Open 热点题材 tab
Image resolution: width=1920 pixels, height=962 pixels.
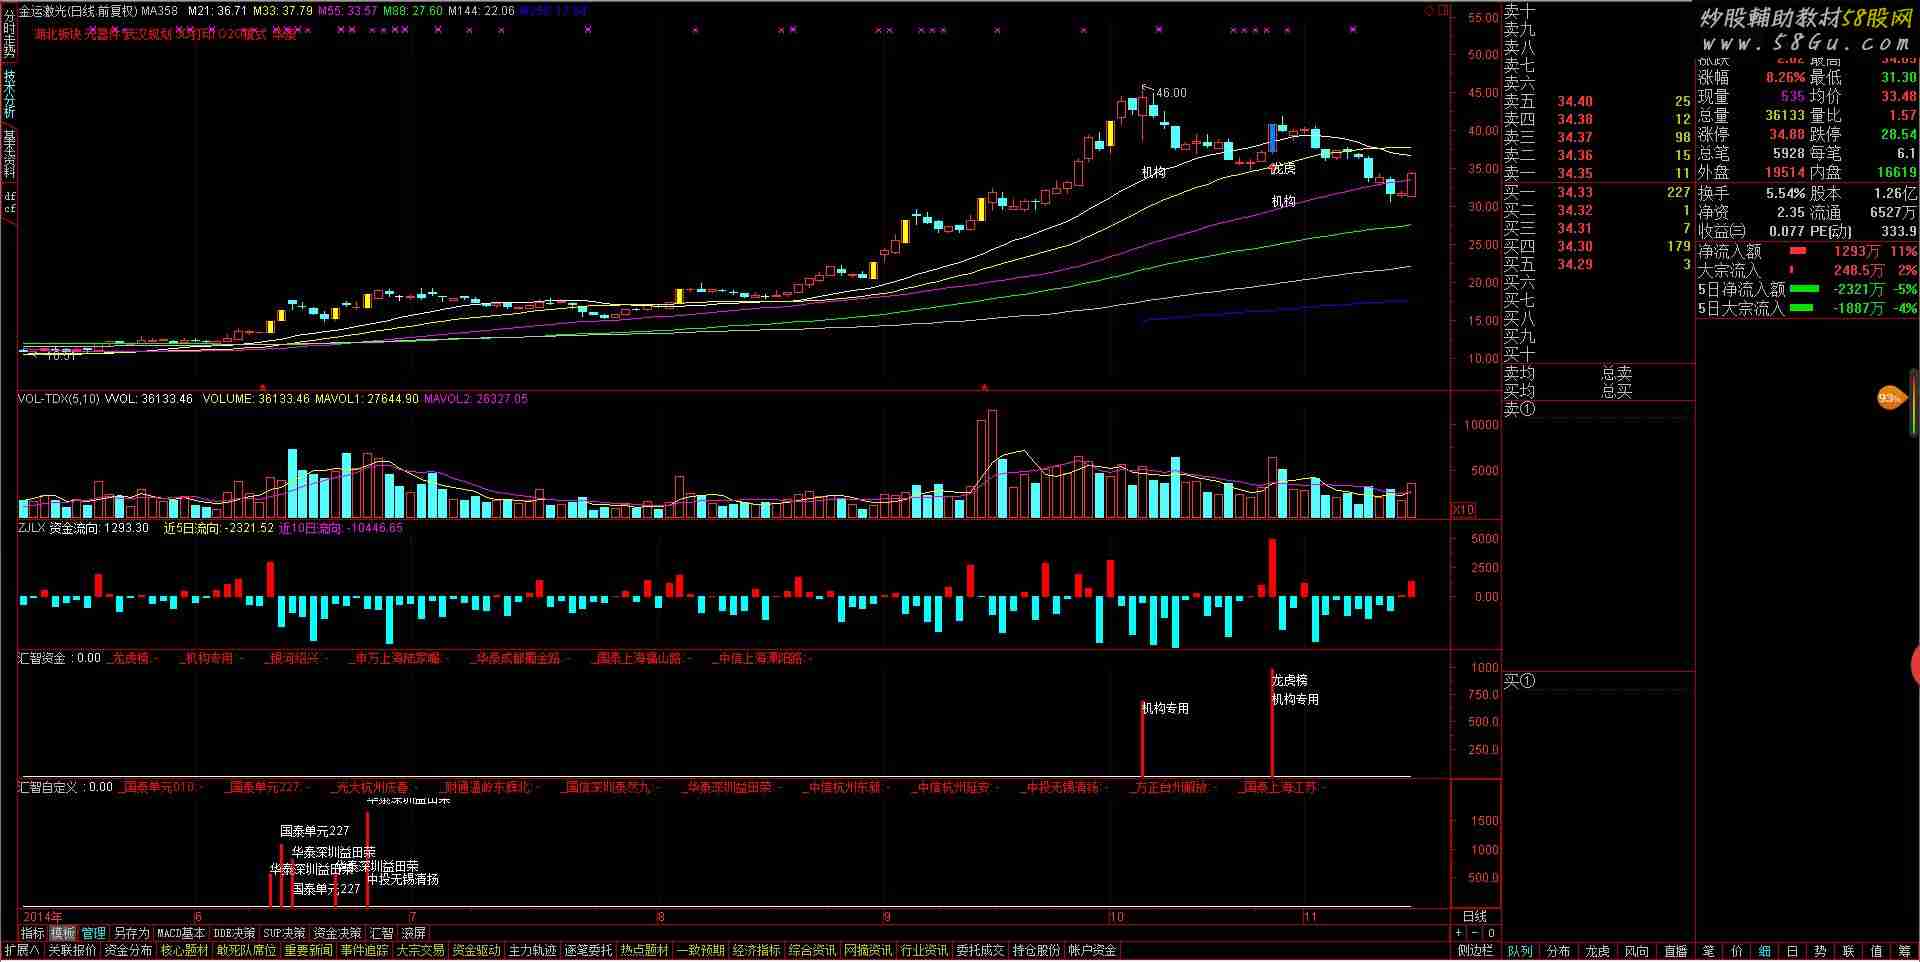[644, 950]
